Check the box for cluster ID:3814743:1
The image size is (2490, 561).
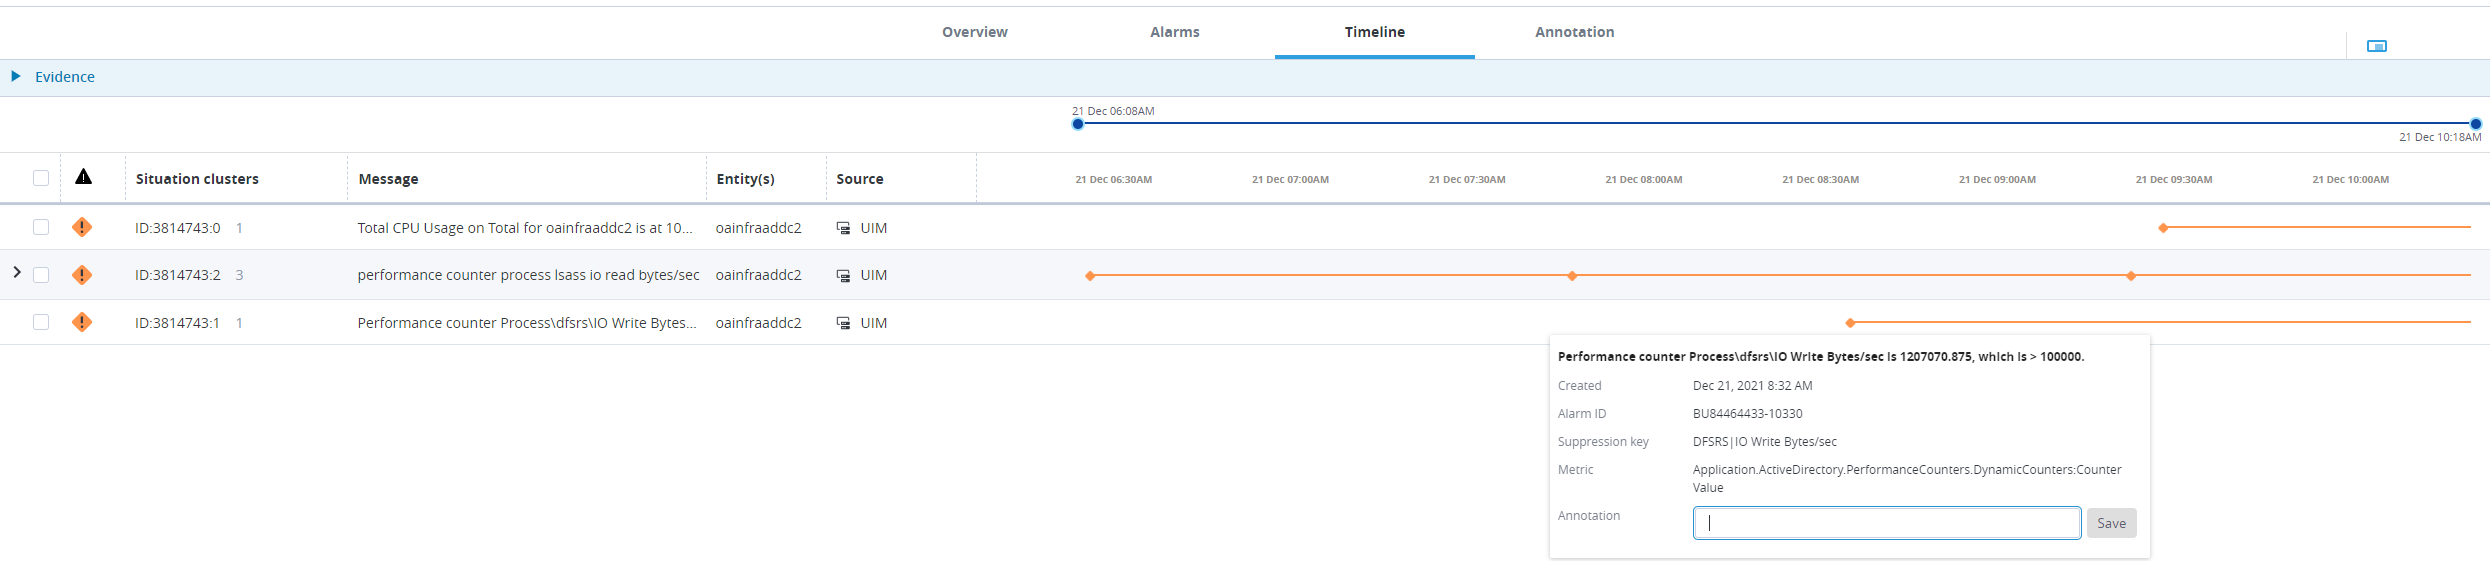[41, 322]
